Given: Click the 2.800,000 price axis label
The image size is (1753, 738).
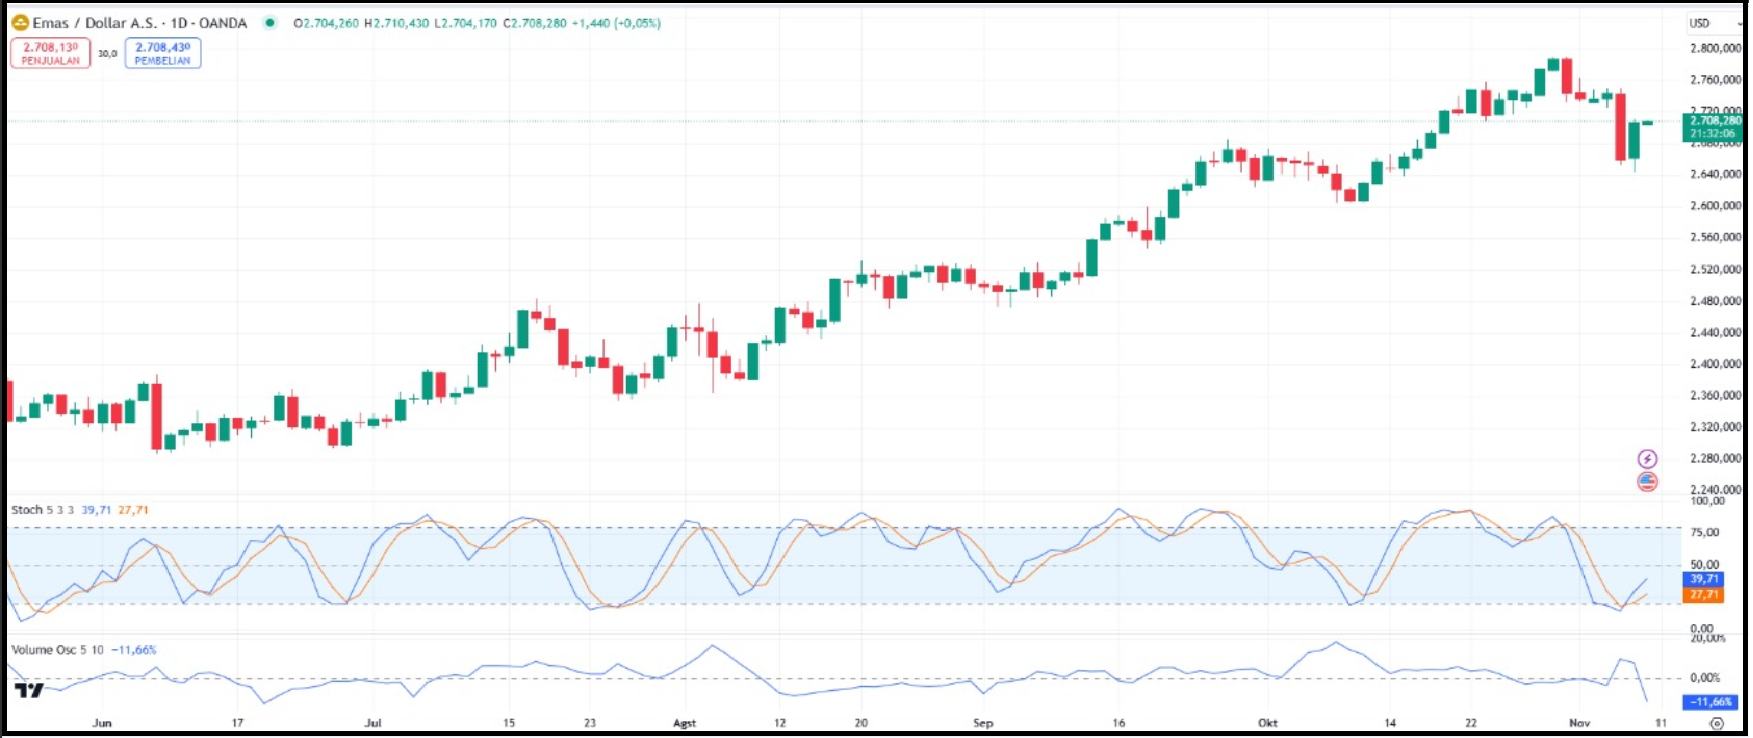Looking at the screenshot, I should pos(1714,48).
